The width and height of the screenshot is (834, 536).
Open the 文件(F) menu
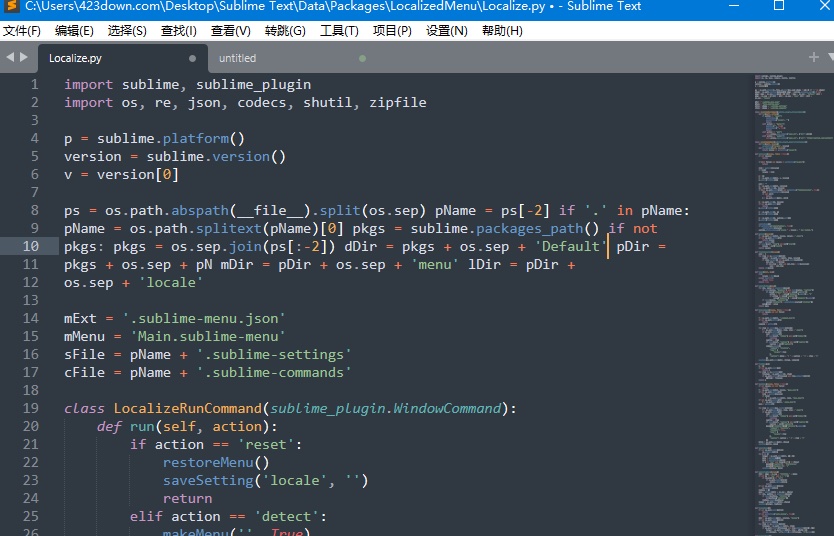(21, 31)
